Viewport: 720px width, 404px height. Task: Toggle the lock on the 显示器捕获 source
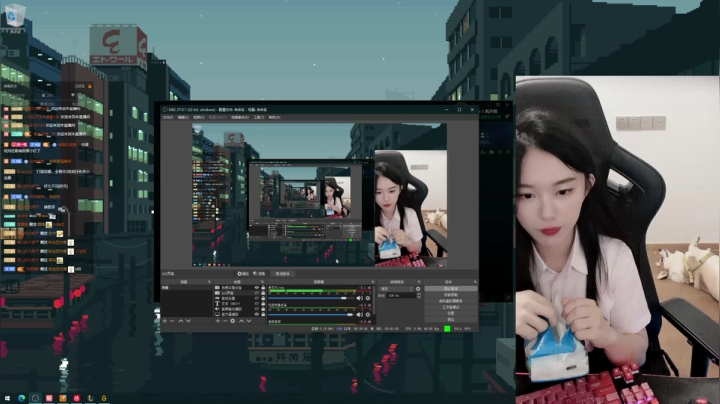pyautogui.click(x=263, y=314)
